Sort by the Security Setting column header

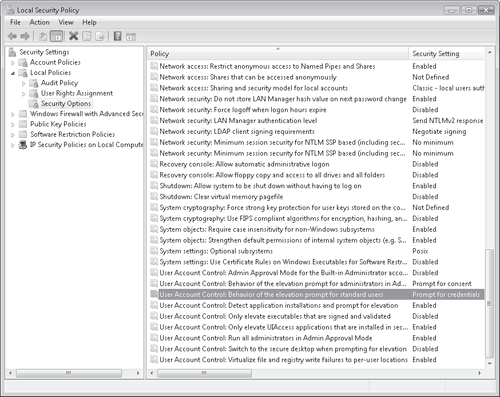[447, 54]
